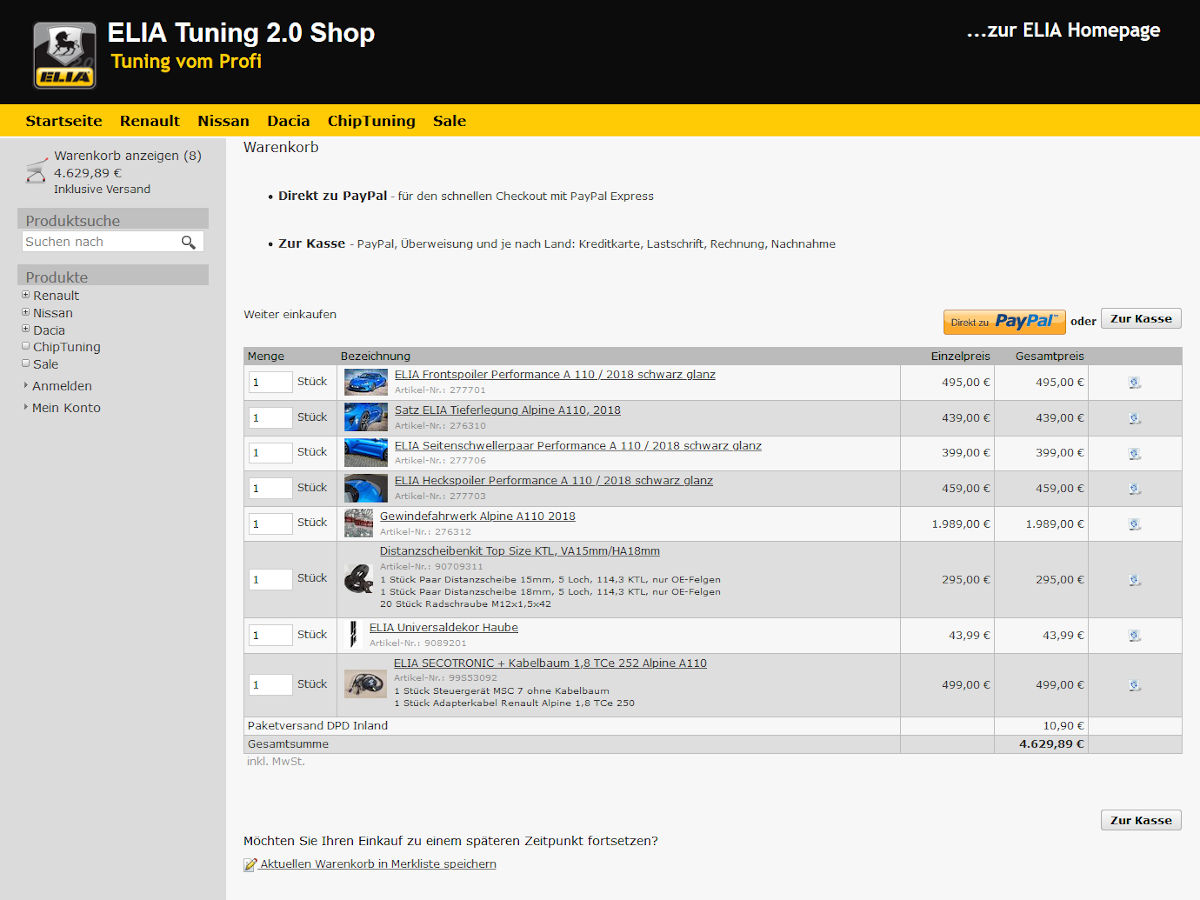Remove ELIA Frontspoiler Performance from cart
The width and height of the screenshot is (1200, 900).
(x=1135, y=382)
